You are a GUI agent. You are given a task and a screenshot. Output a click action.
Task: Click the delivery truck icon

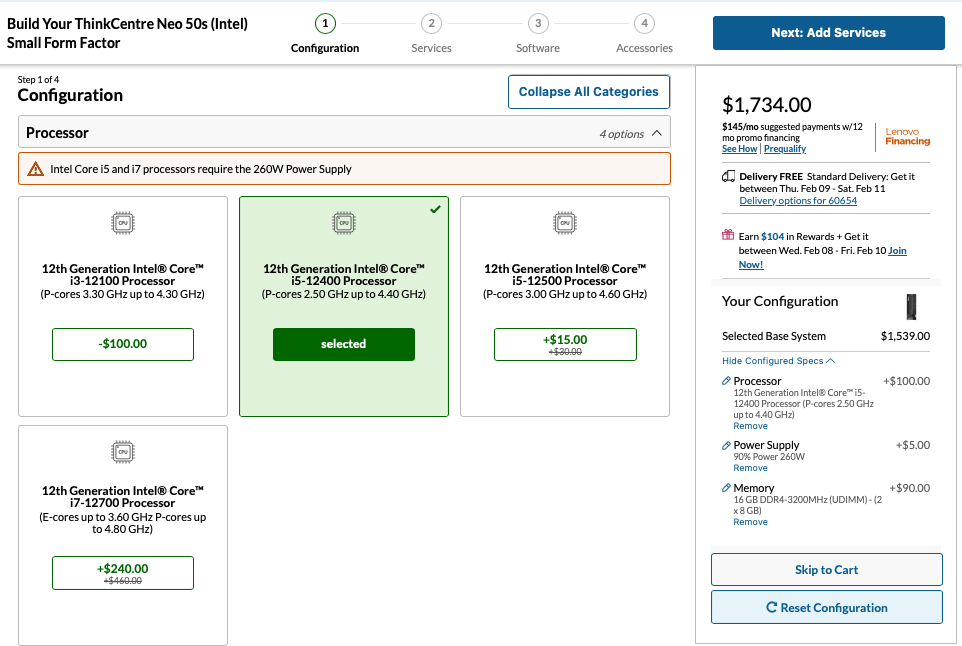(728, 176)
